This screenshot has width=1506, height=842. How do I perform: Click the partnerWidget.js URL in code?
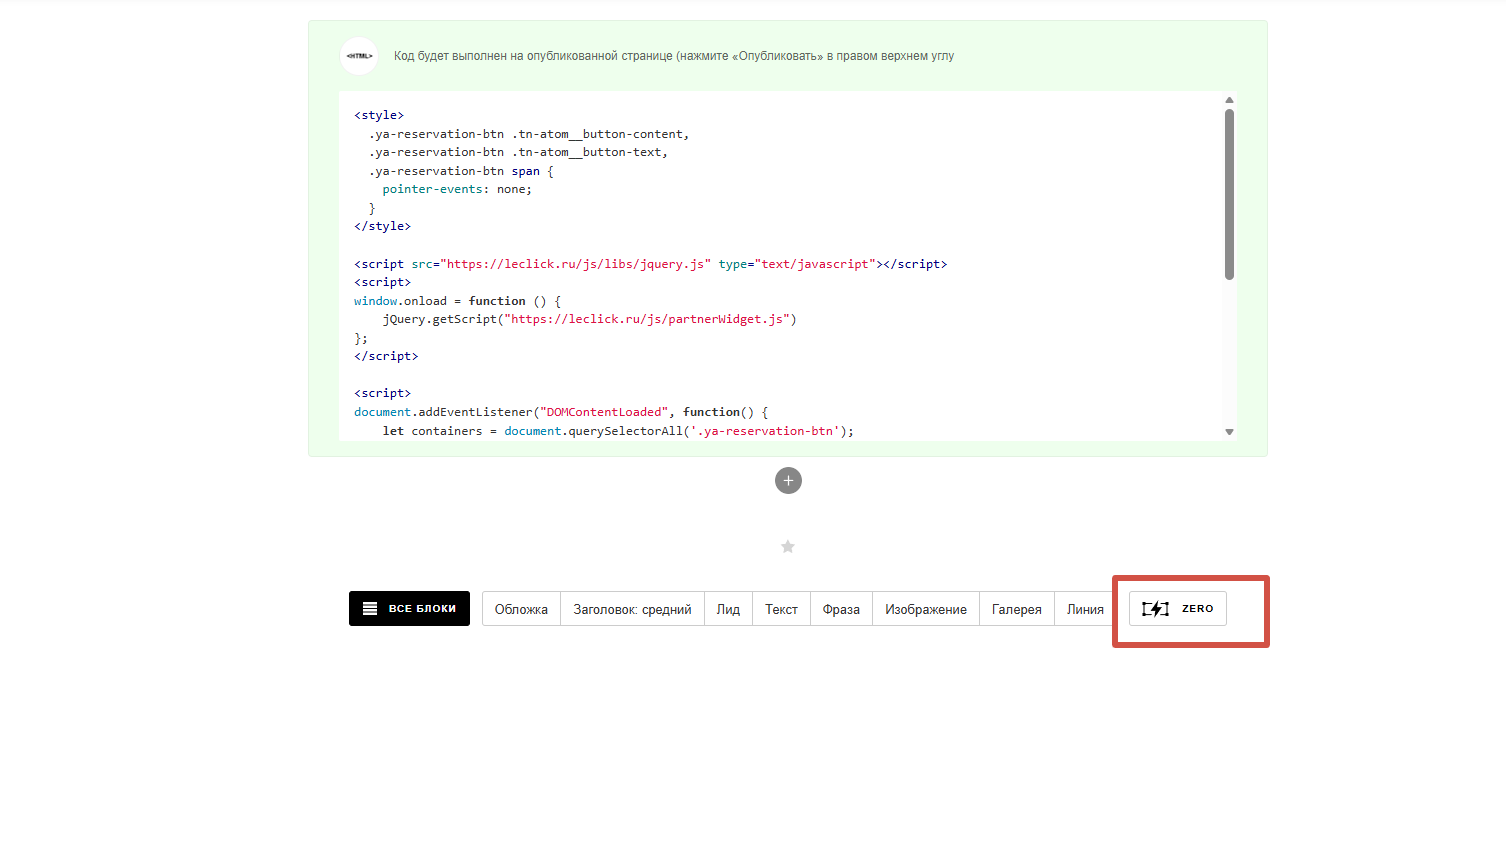pyautogui.click(x=647, y=319)
